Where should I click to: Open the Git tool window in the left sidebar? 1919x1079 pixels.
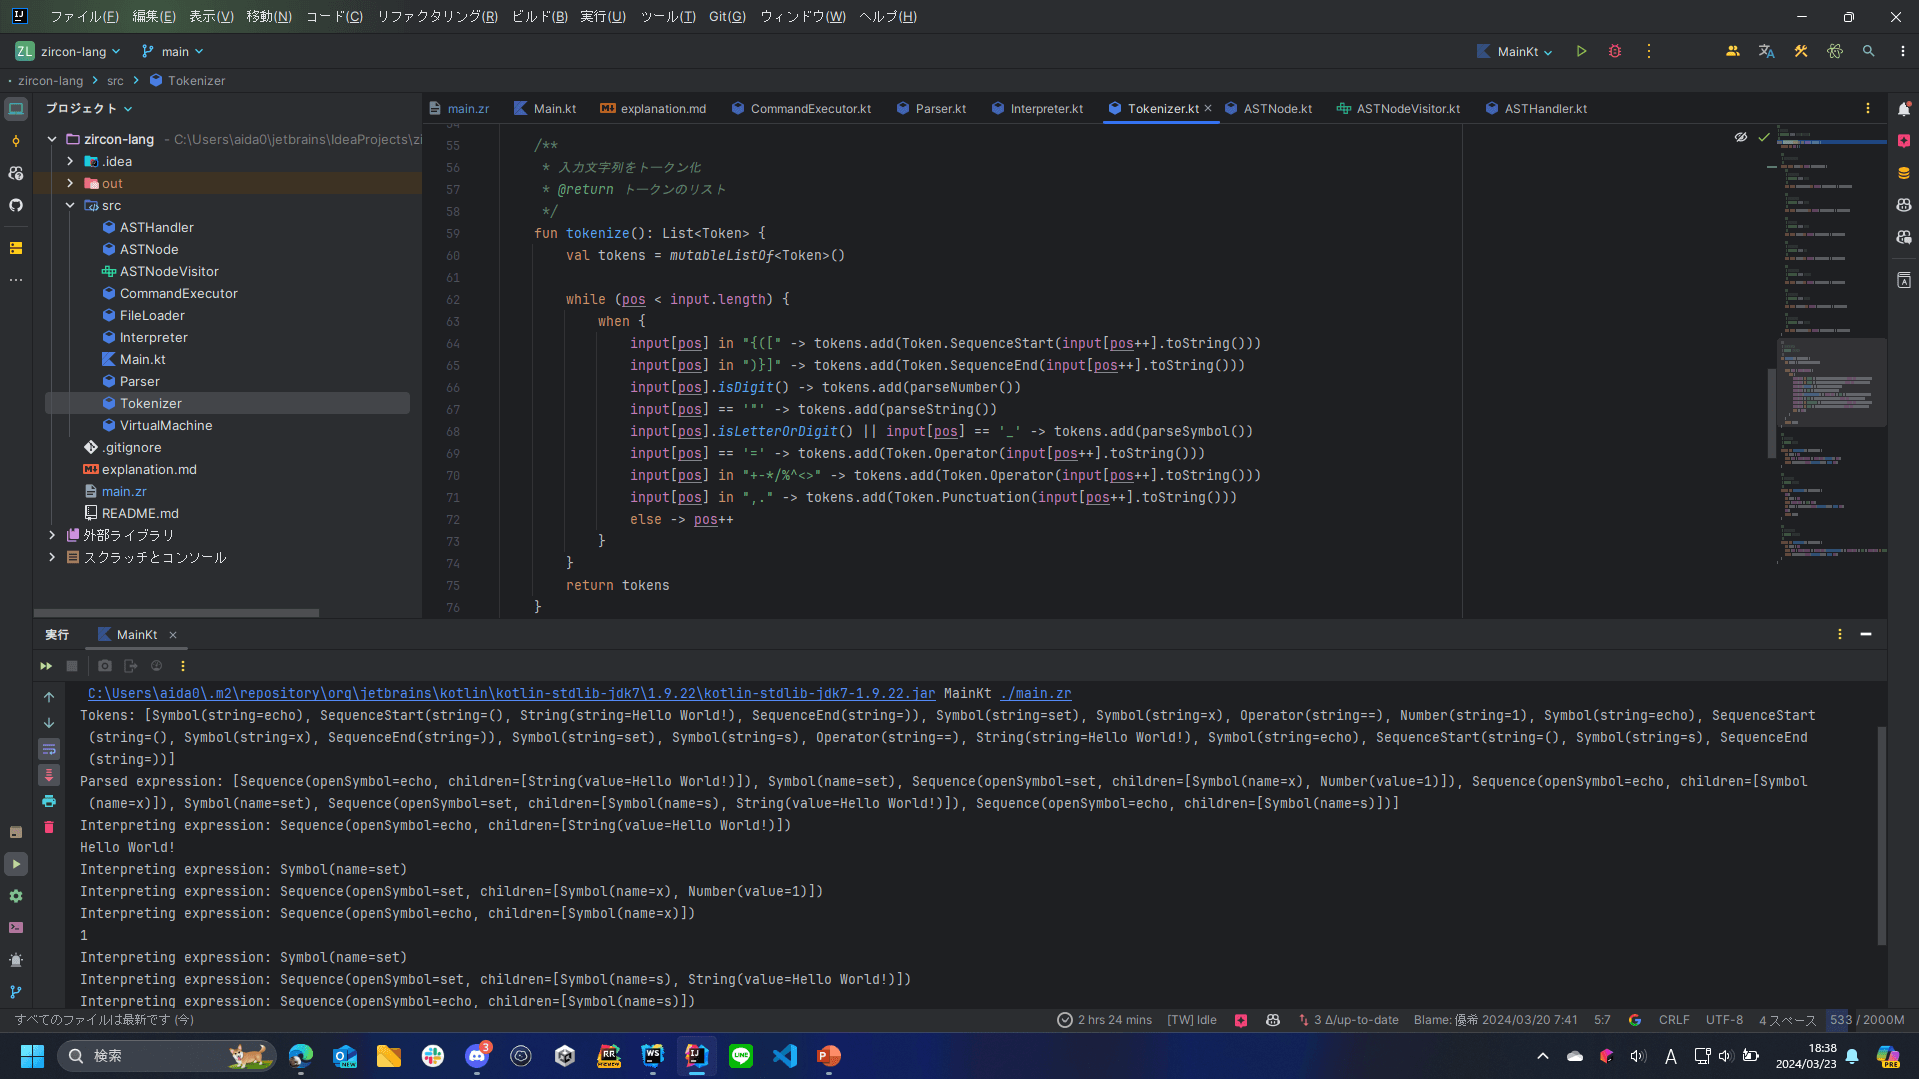pos(16,992)
